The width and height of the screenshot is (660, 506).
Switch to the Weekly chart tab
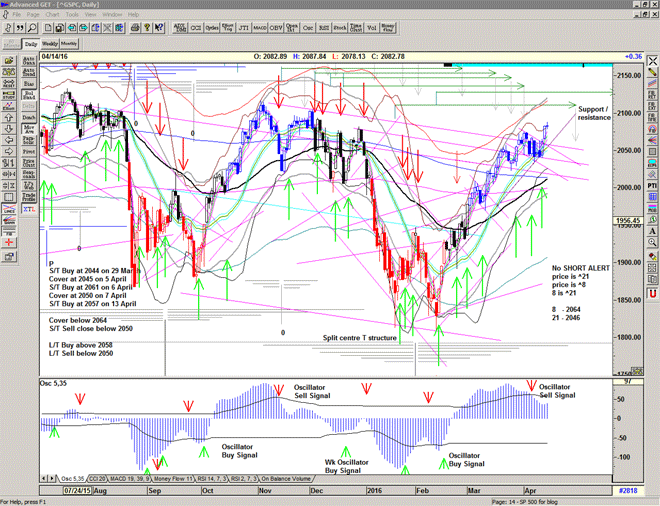[48, 45]
